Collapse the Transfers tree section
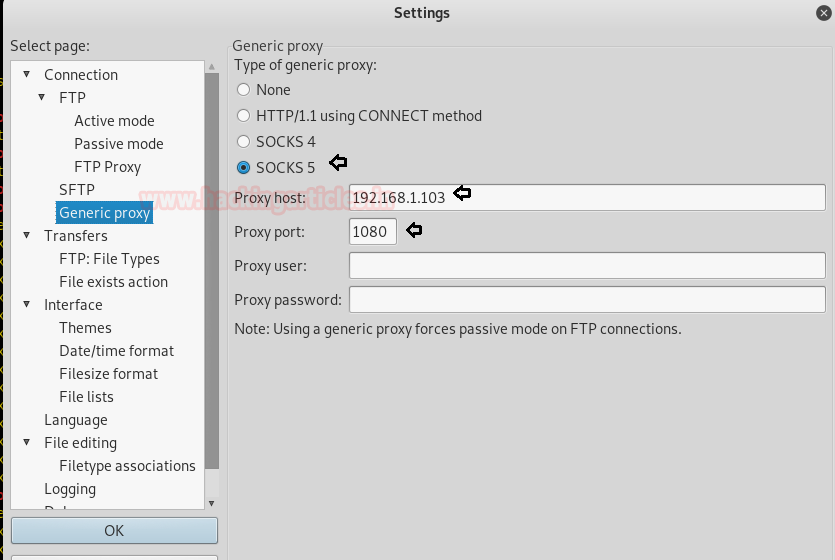835x560 pixels. pos(27,236)
